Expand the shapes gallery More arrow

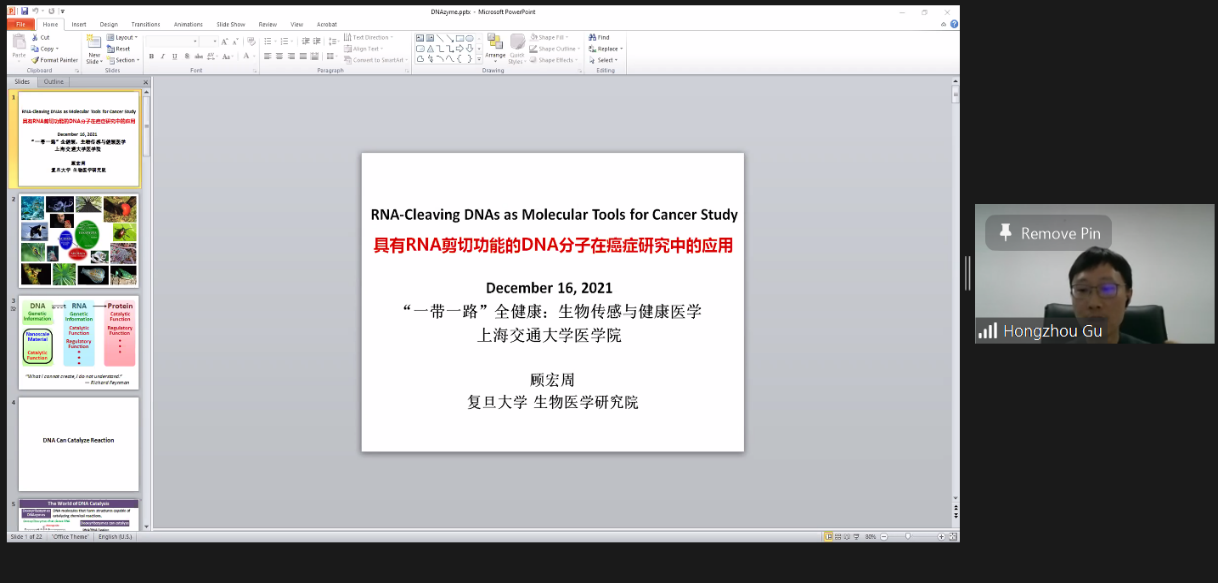tap(480, 60)
